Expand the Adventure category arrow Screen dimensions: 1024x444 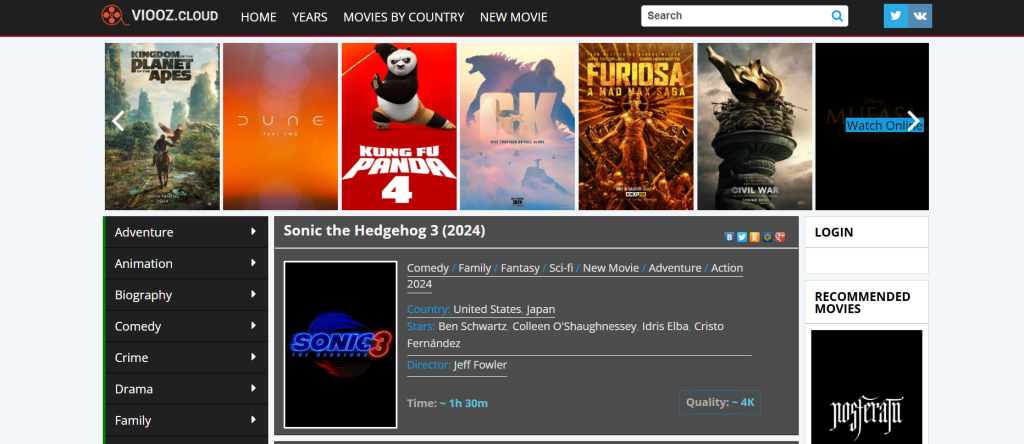tap(253, 231)
